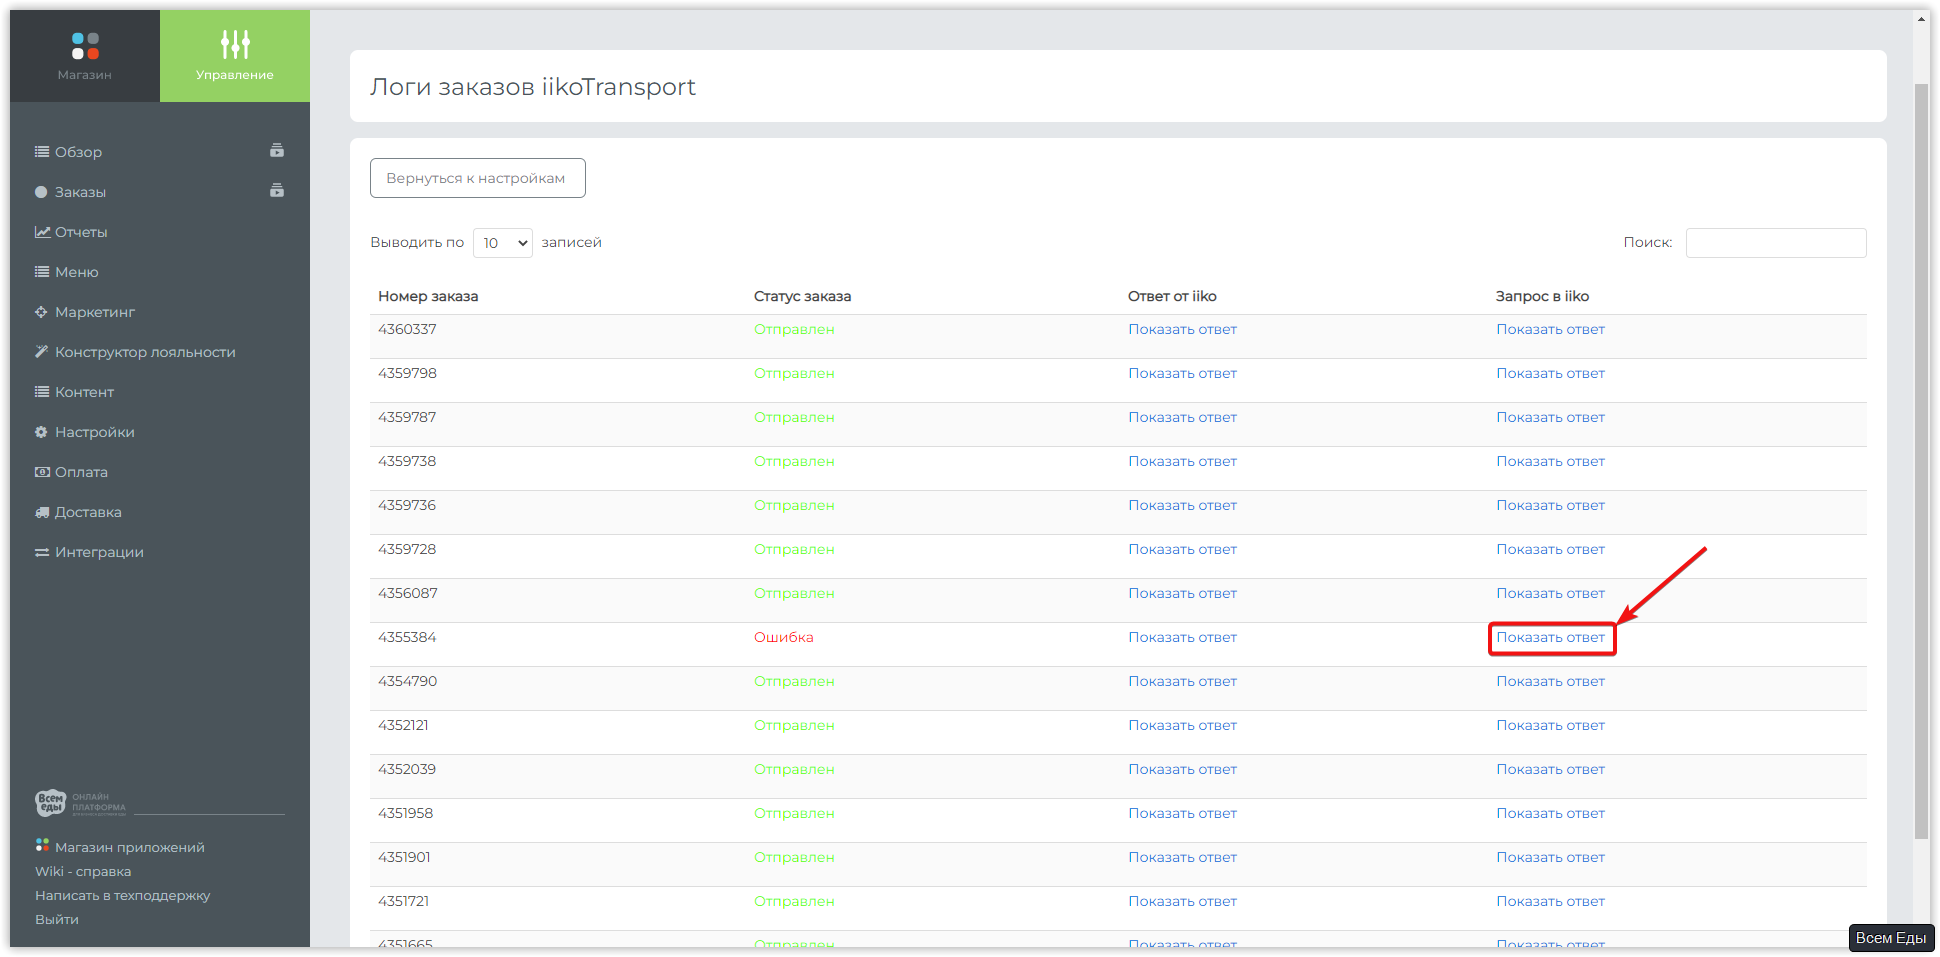Show iiko request for order 4351958
Image resolution: width=1940 pixels, height=957 pixels.
1550,813
